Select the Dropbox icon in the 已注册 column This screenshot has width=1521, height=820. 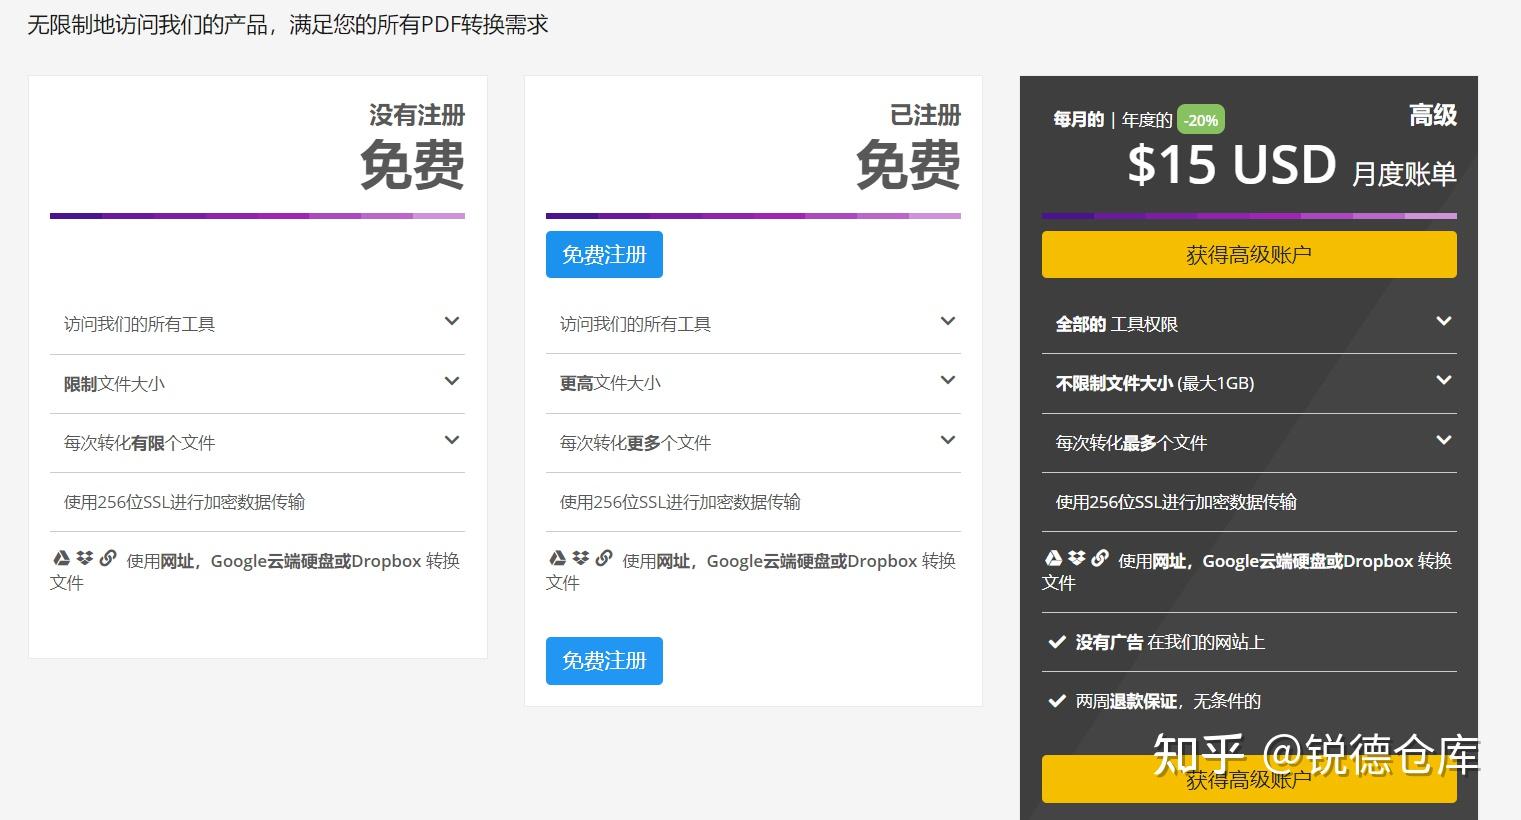581,558
